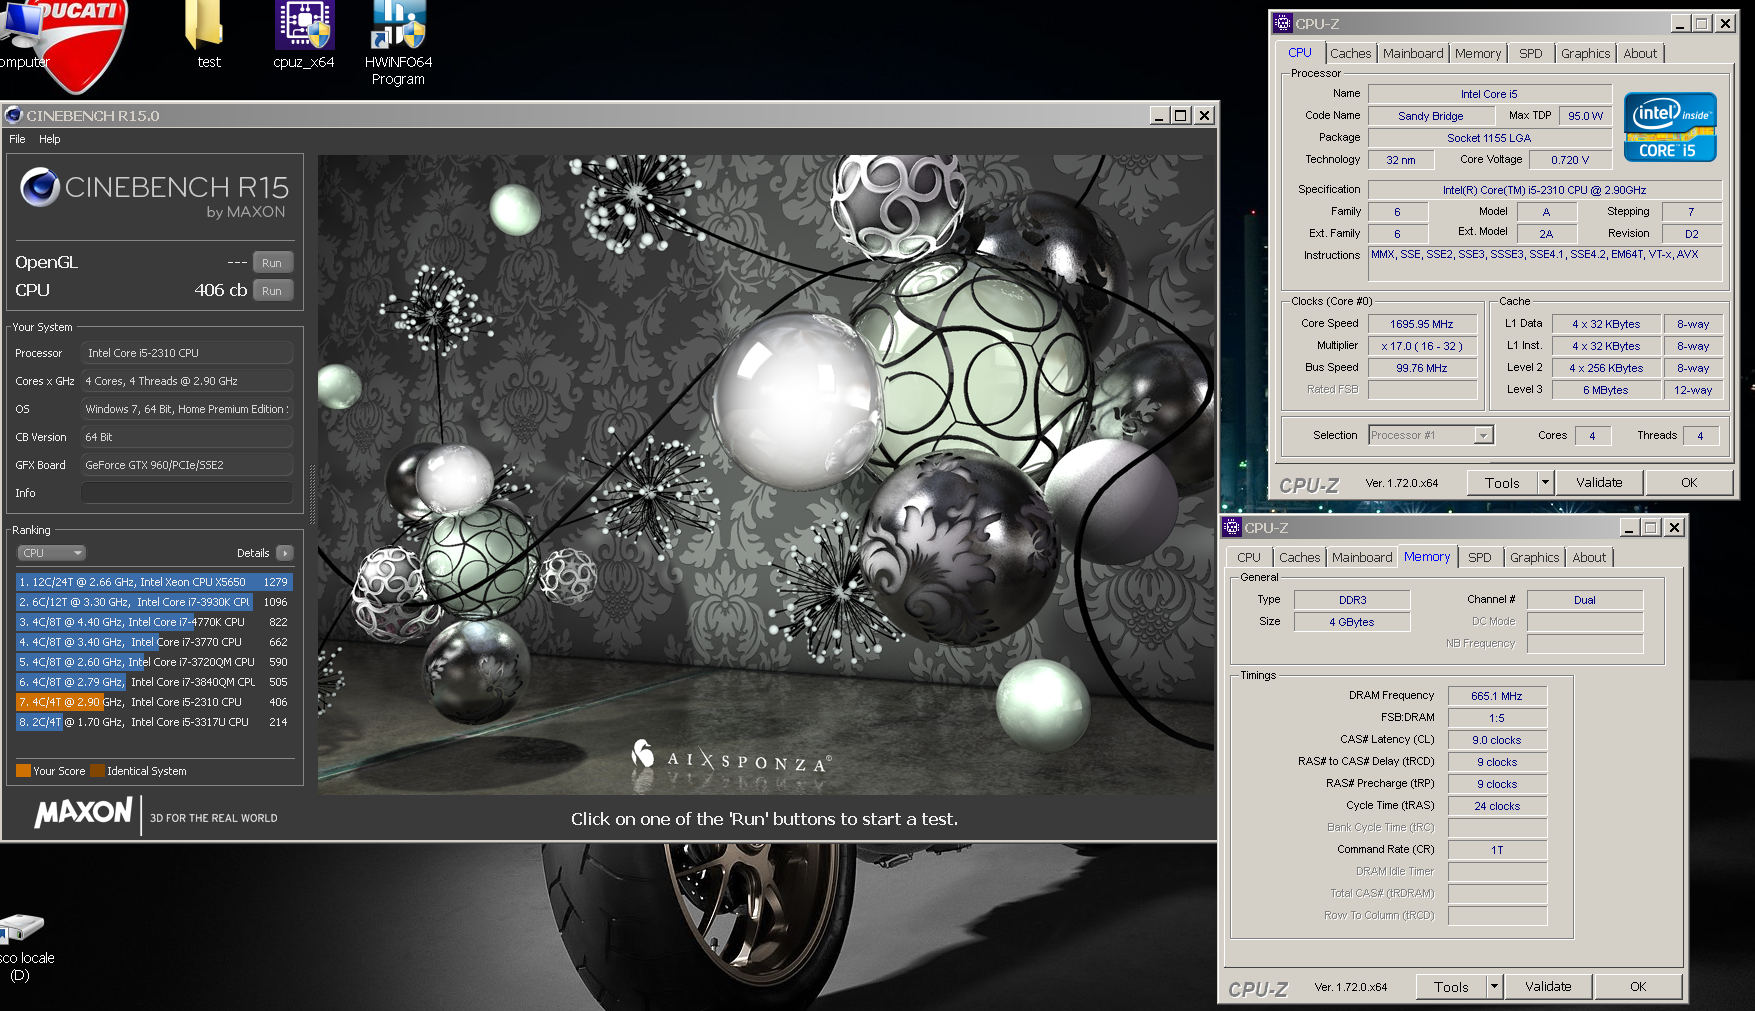The height and width of the screenshot is (1011, 1755).
Task: Select Core i7-4770K ranking row
Action: click(x=154, y=622)
